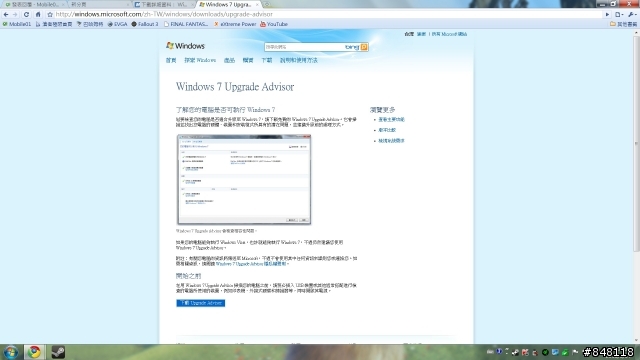Go back with the browser back arrow
This screenshot has width=640, height=360.
click(x=6, y=14)
